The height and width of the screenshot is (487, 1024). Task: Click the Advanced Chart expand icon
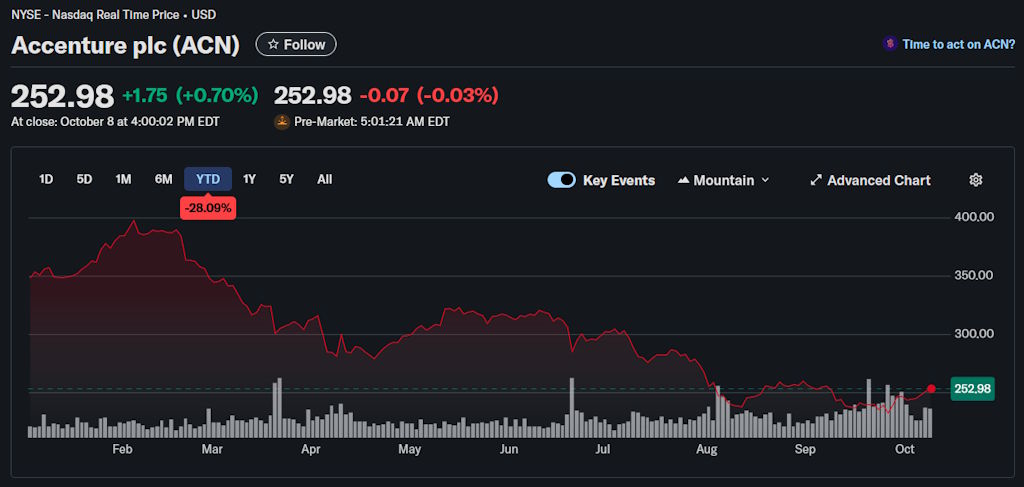pos(816,180)
